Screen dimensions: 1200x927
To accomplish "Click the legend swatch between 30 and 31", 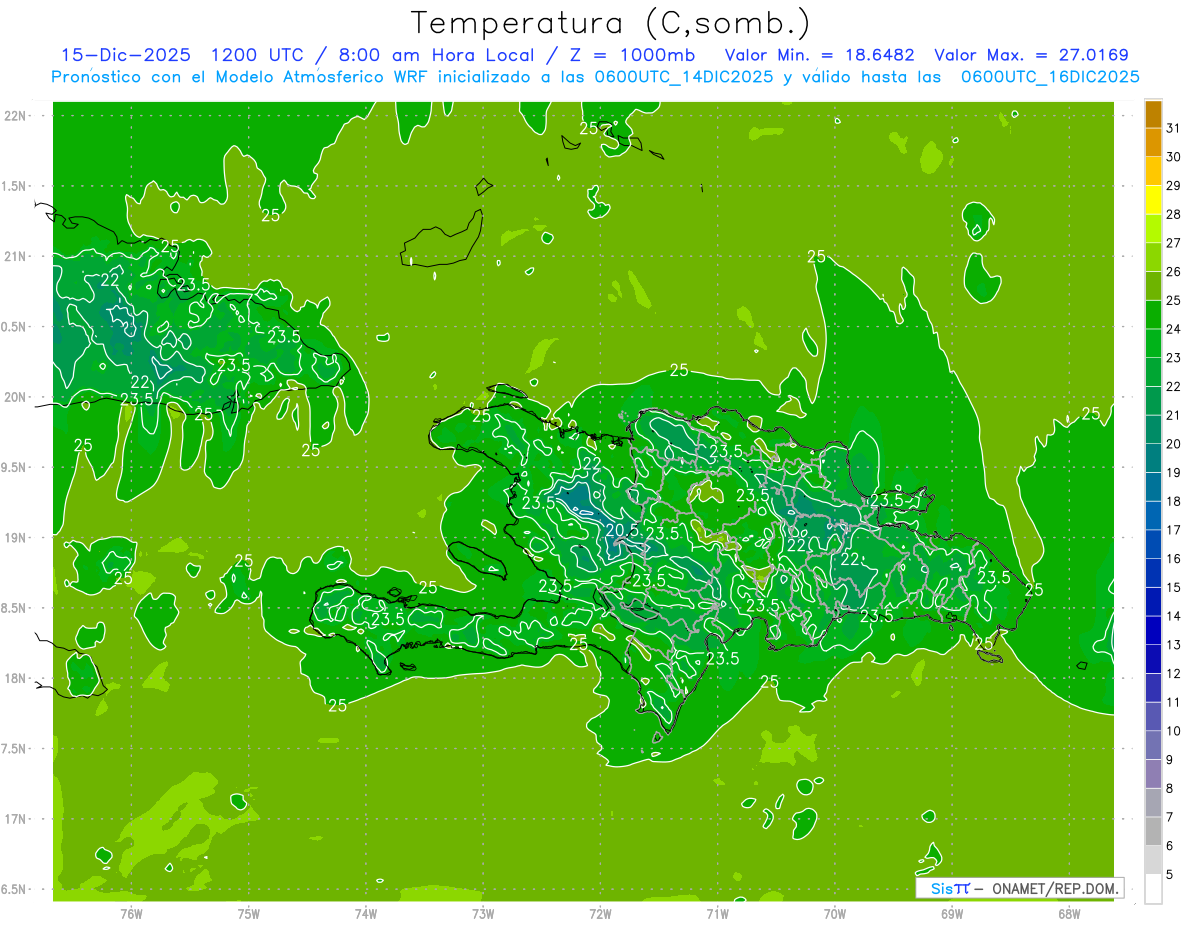I will (x=1154, y=144).
